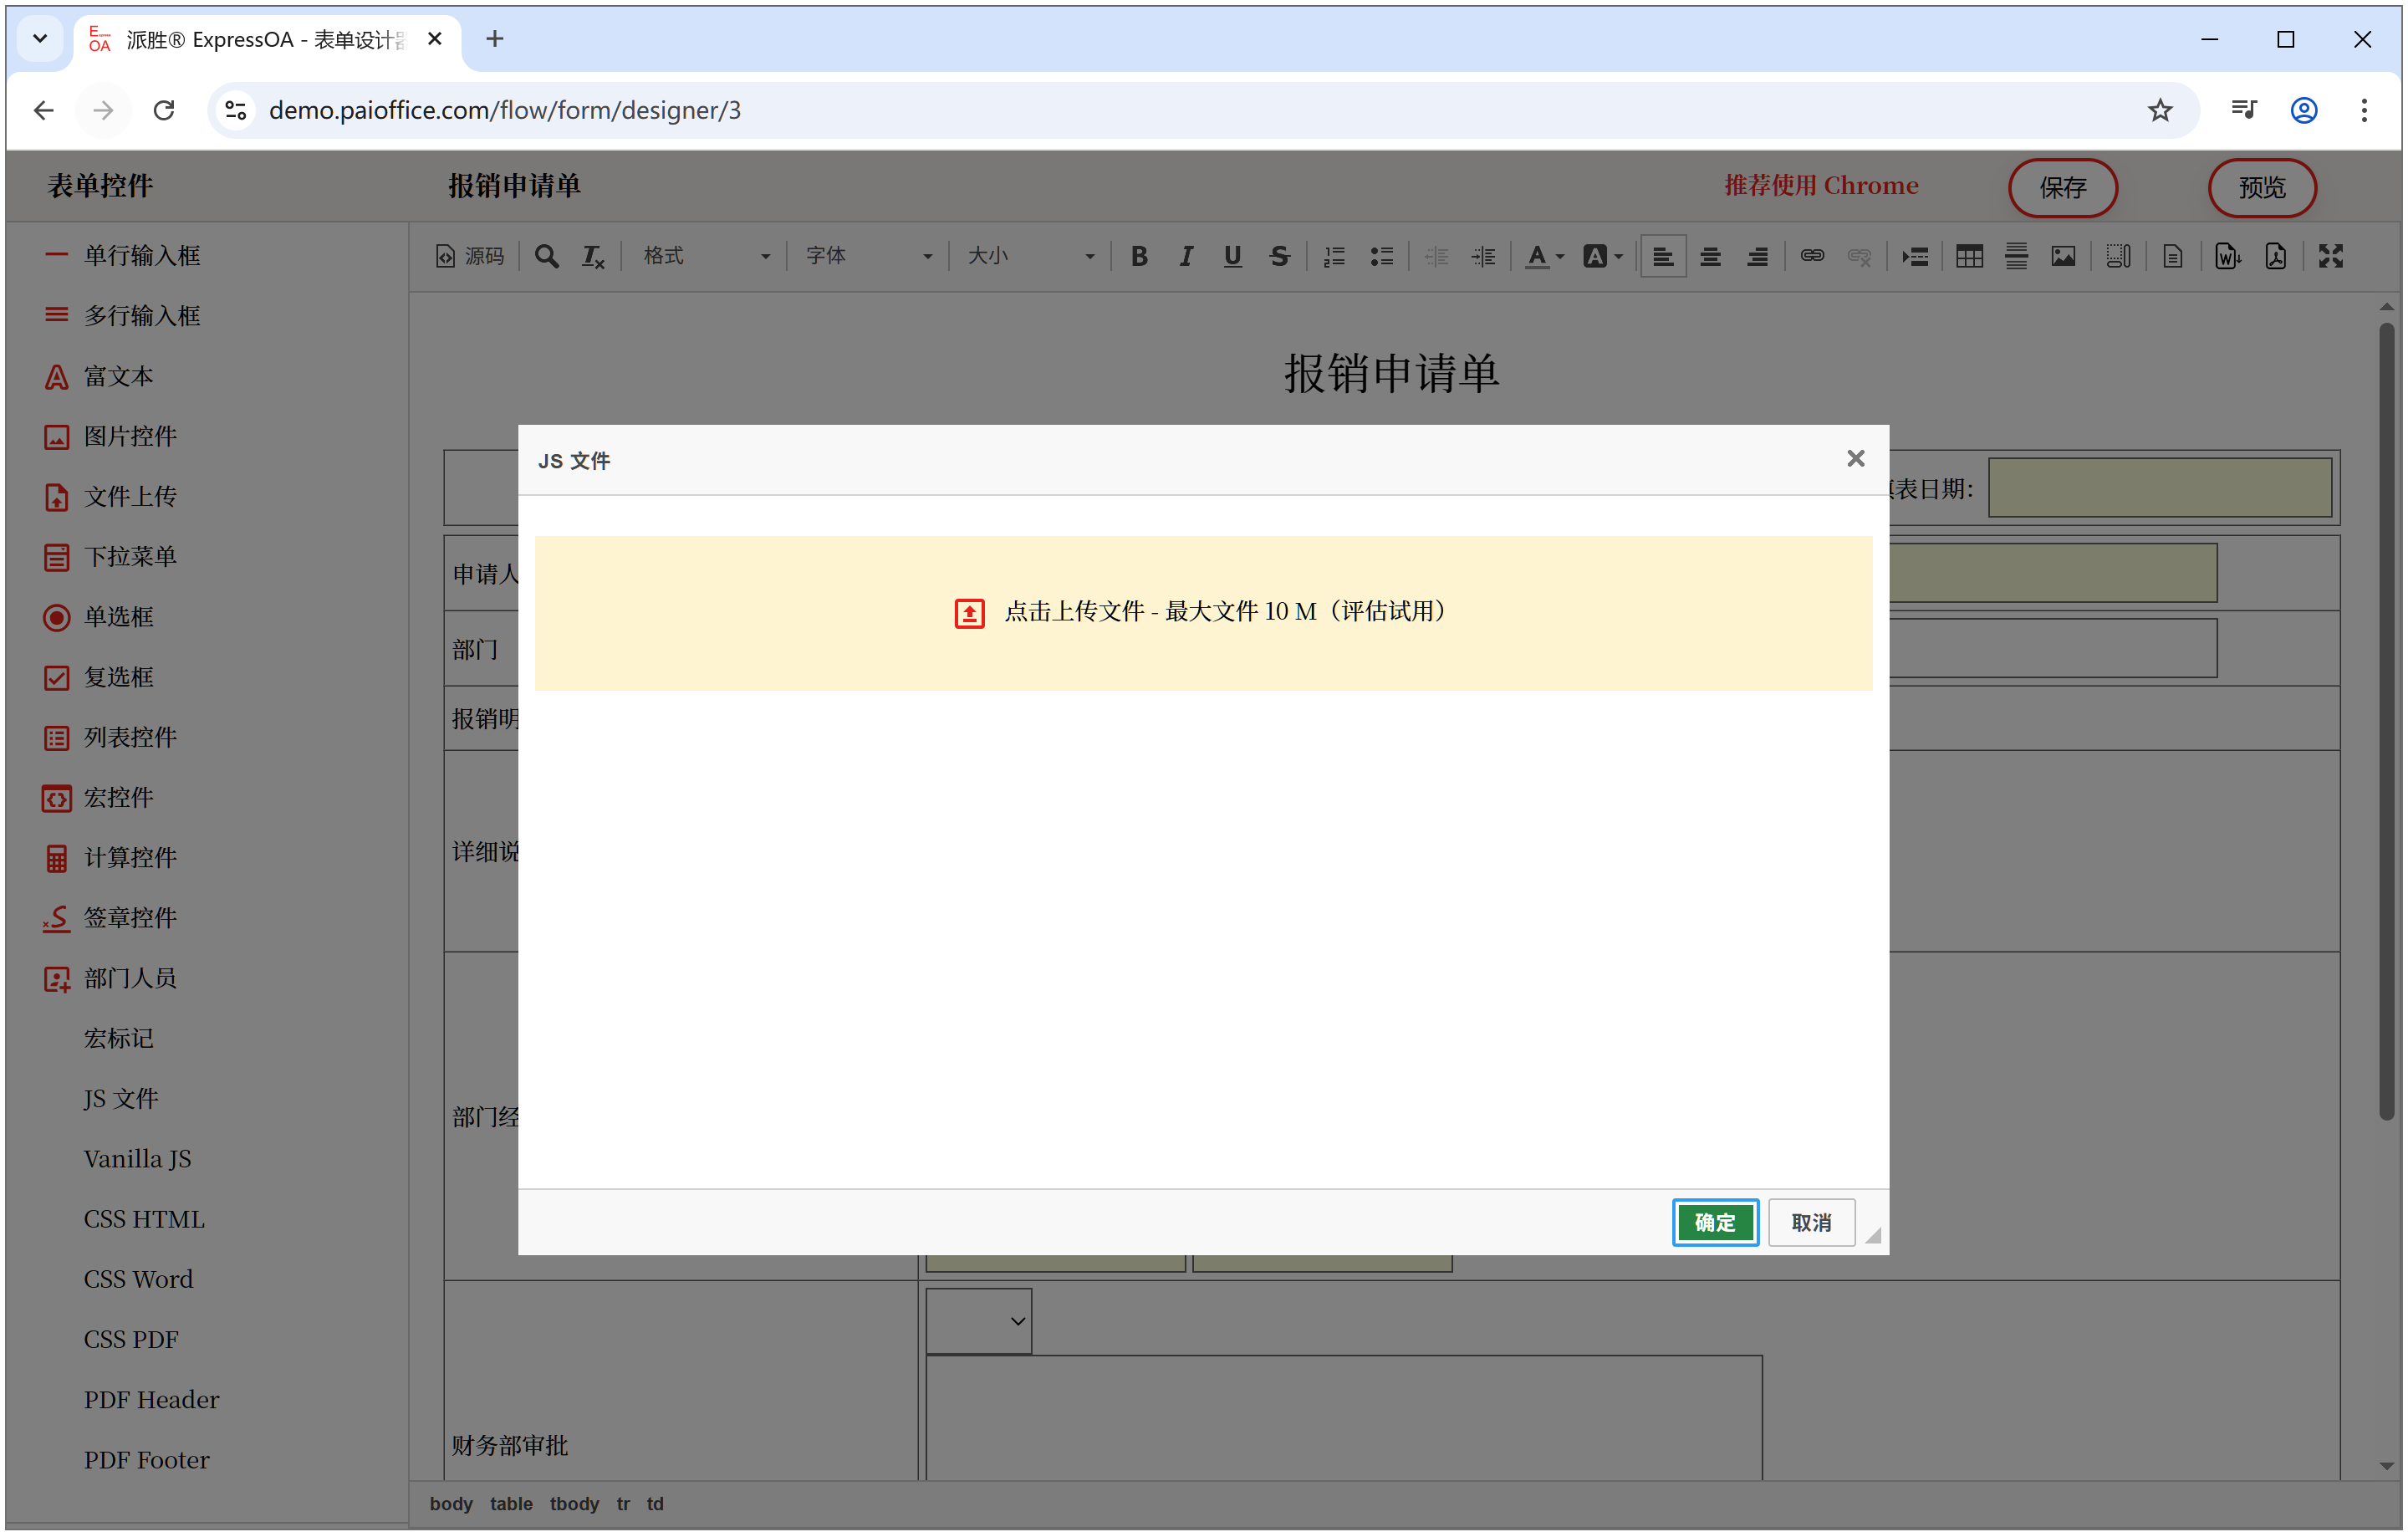Open the 字体 font dropdown
This screenshot has width=2408, height=1537.
[868, 256]
